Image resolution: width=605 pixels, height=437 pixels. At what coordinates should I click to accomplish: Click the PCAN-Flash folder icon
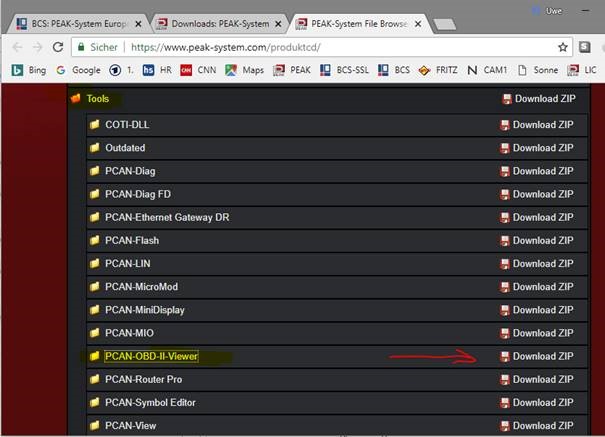95,240
